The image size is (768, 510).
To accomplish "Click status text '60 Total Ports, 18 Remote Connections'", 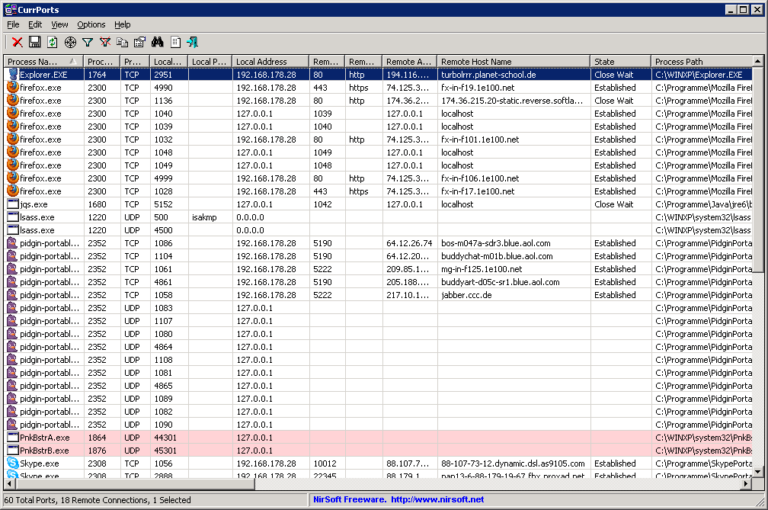I will (76, 500).
